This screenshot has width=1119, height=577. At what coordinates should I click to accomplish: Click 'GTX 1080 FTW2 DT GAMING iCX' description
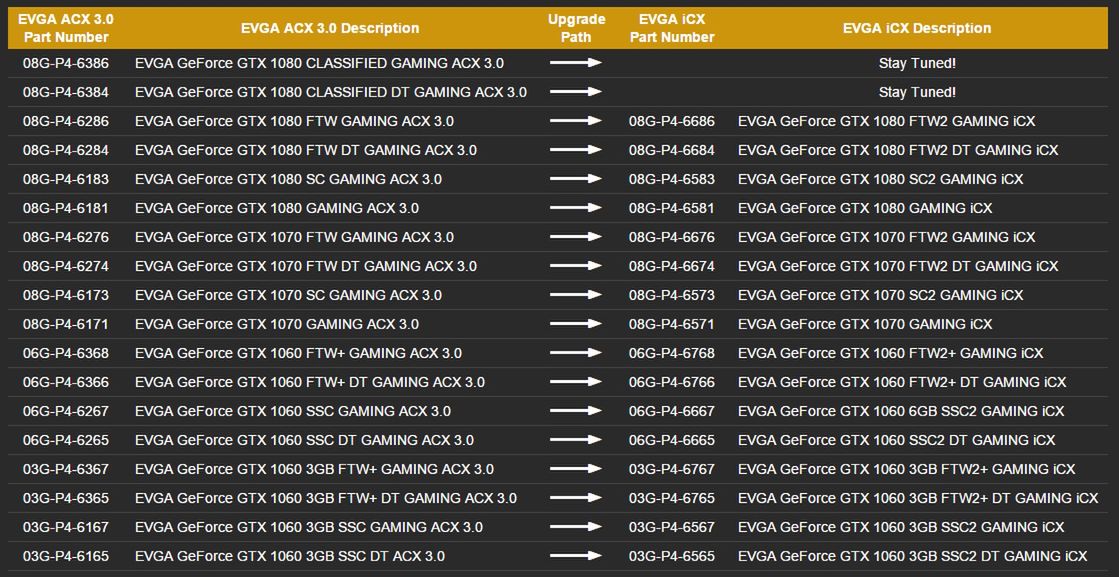pos(898,150)
